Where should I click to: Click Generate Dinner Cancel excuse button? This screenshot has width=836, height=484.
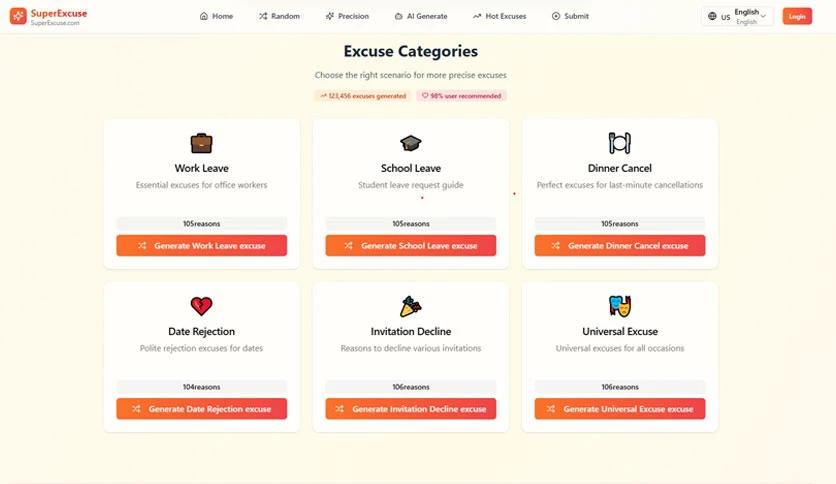[x=620, y=246]
